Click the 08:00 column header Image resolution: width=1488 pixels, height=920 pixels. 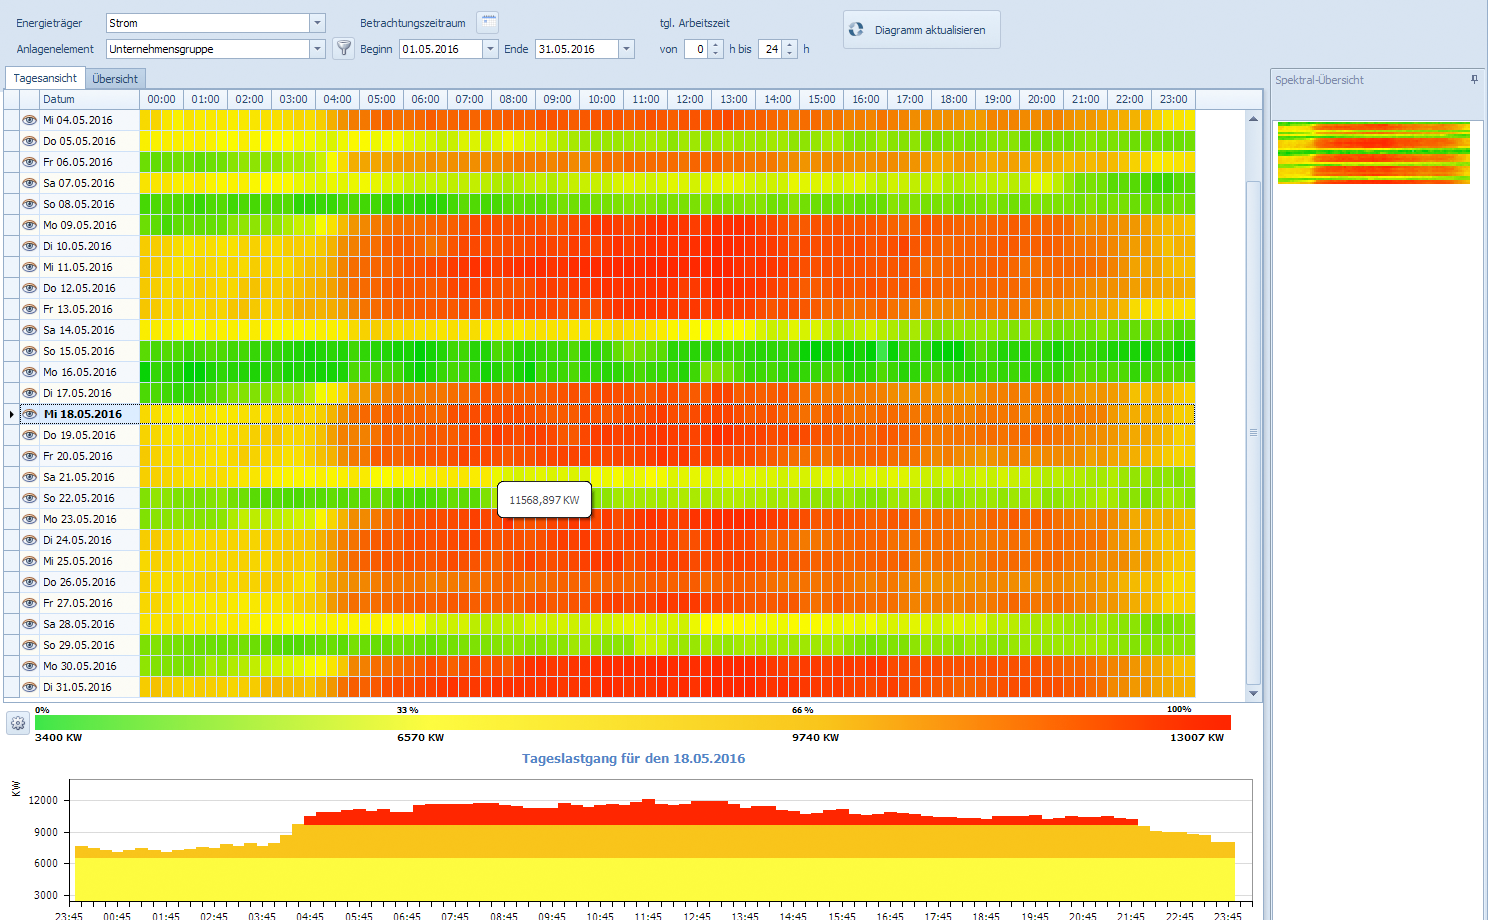(513, 99)
